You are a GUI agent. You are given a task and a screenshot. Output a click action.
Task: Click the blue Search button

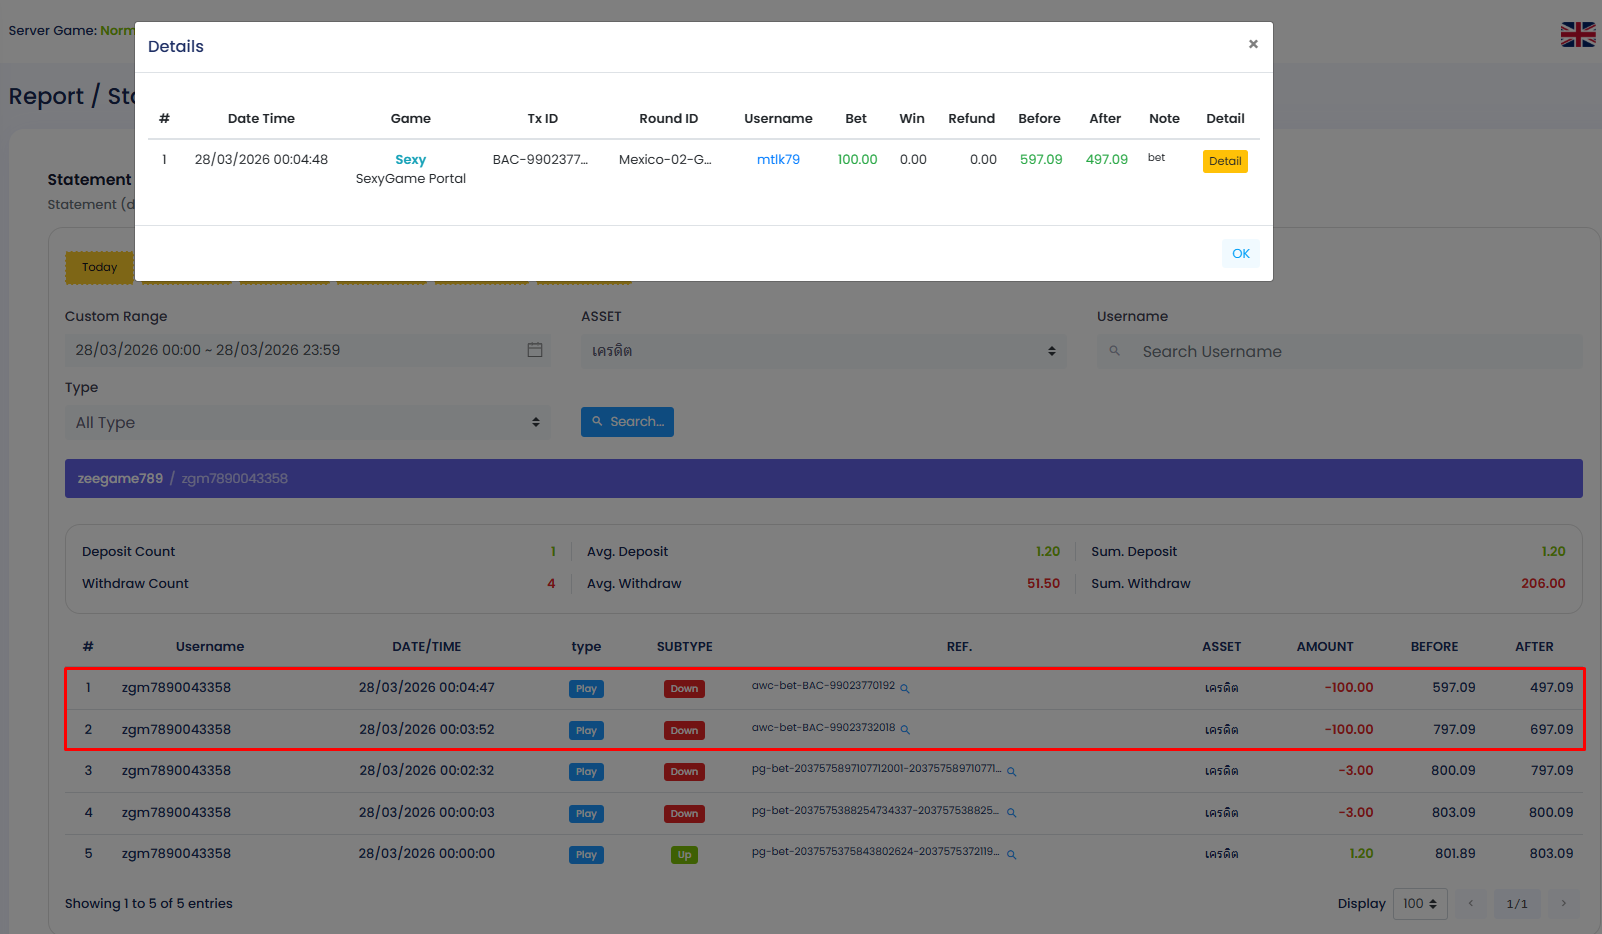[x=627, y=422]
